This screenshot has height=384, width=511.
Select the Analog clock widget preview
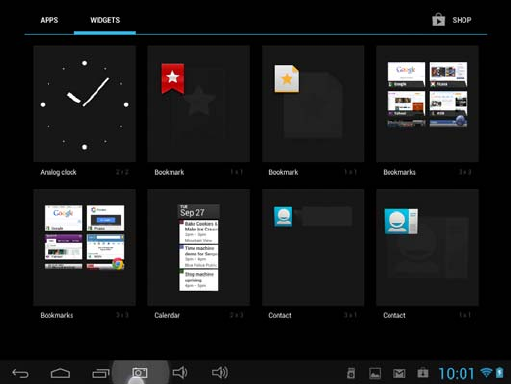tap(85, 104)
